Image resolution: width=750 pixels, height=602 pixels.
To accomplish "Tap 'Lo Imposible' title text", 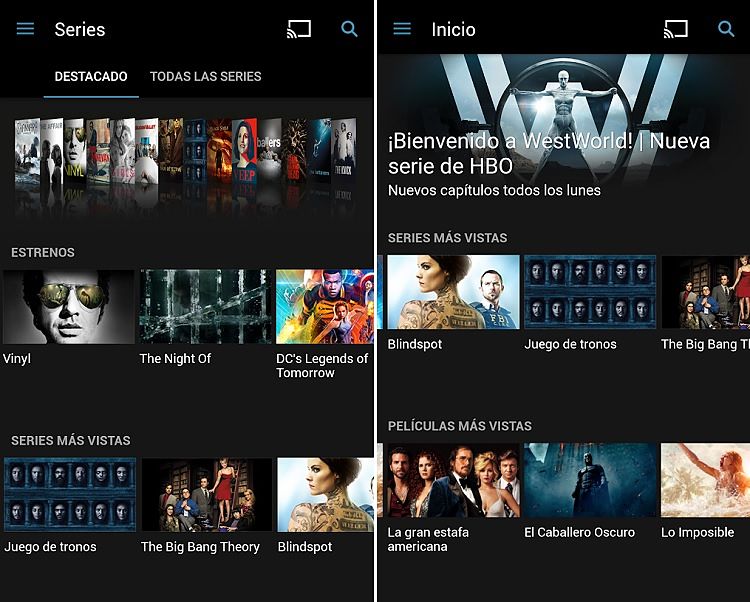I will click(x=697, y=532).
